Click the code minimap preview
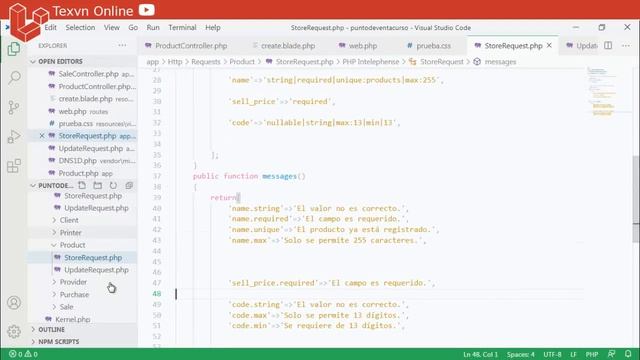The image size is (640, 360). [603, 92]
